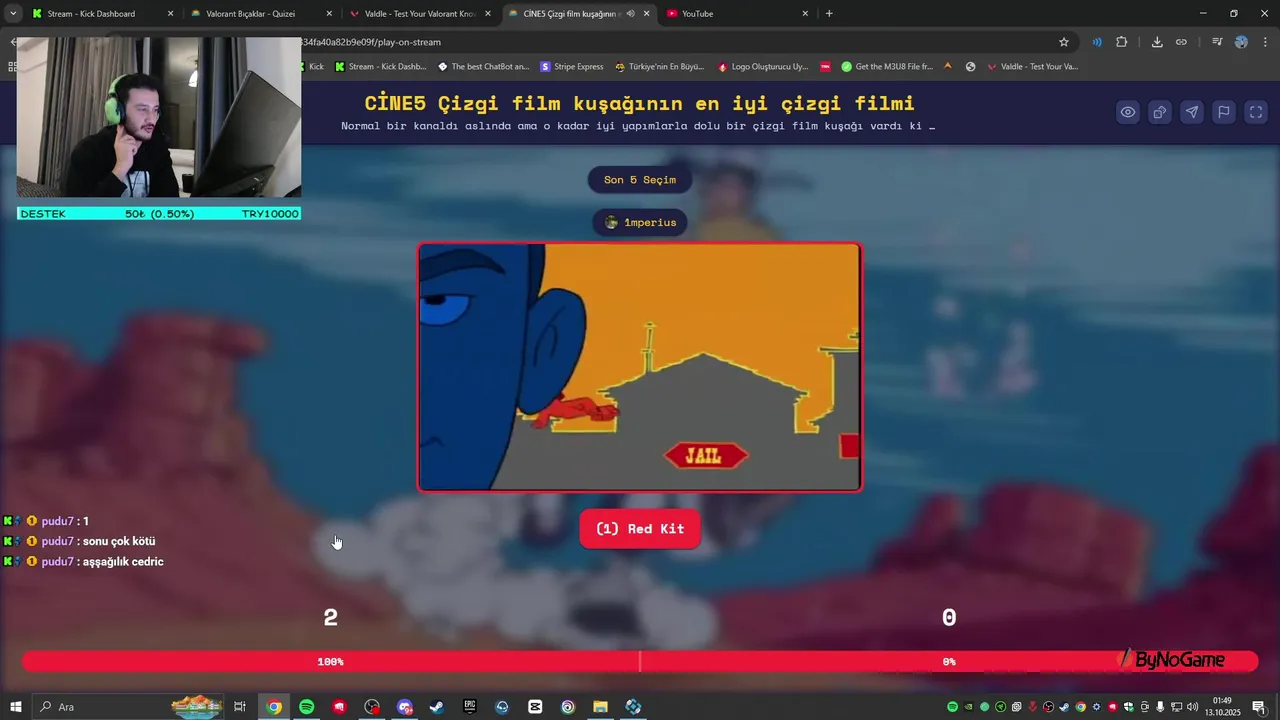This screenshot has height=720, width=1280.
Task: Click the red square bookmark icon
Action: pyautogui.click(x=825, y=67)
